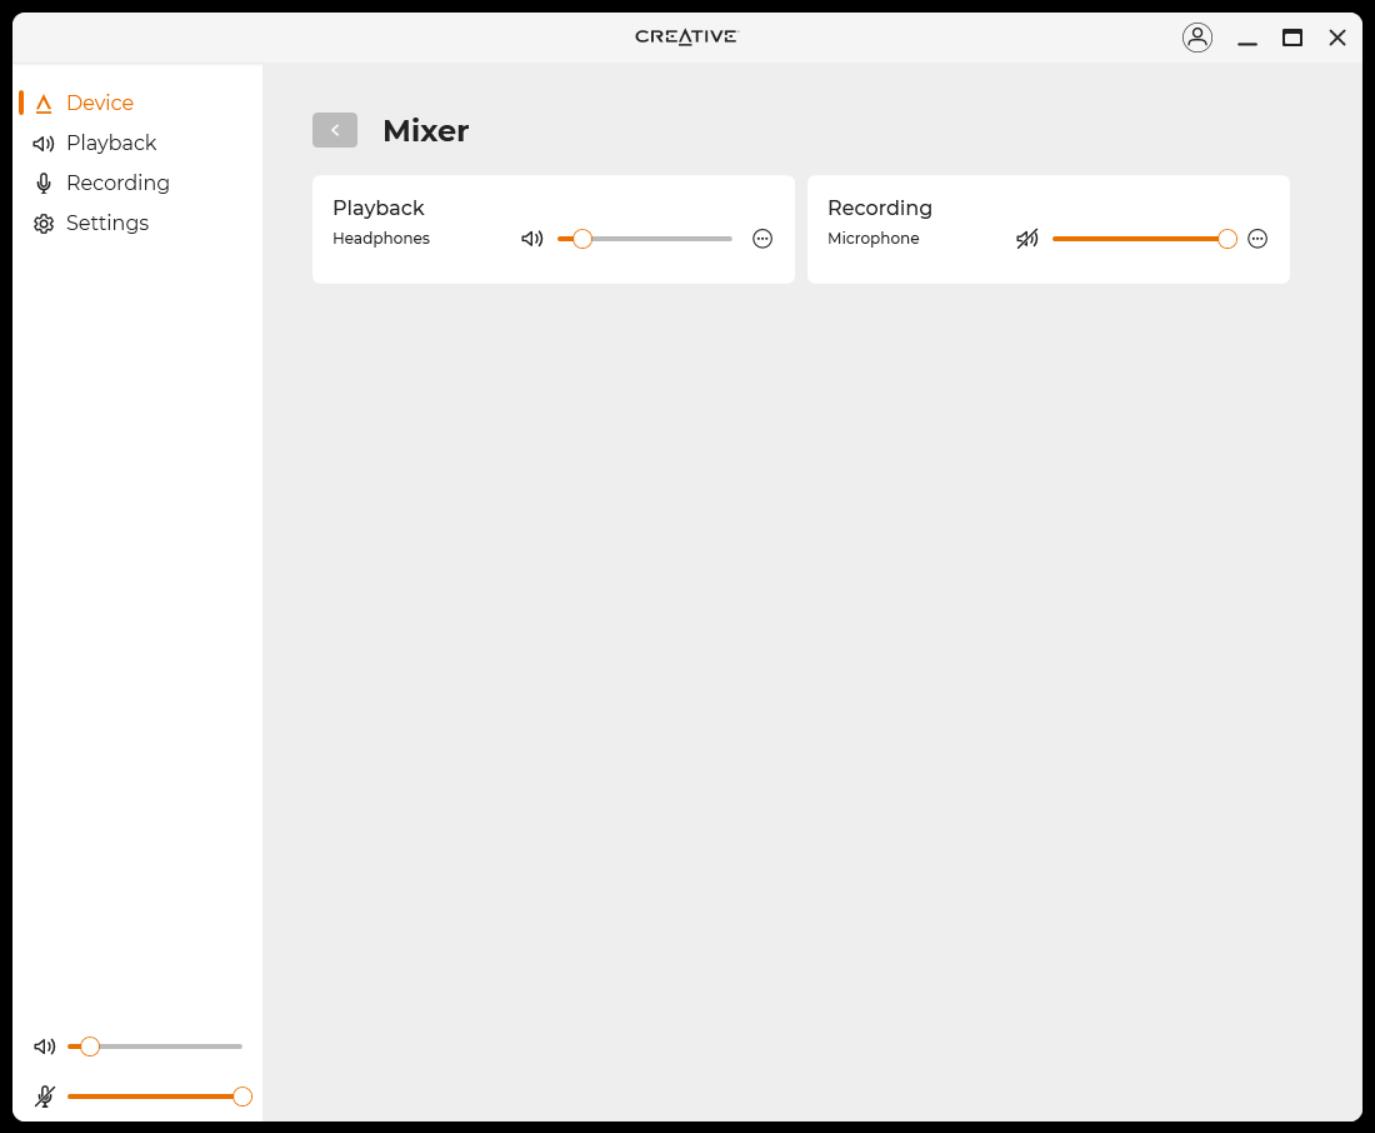
Task: Click the Headphones volume slider handle
Action: coord(582,239)
